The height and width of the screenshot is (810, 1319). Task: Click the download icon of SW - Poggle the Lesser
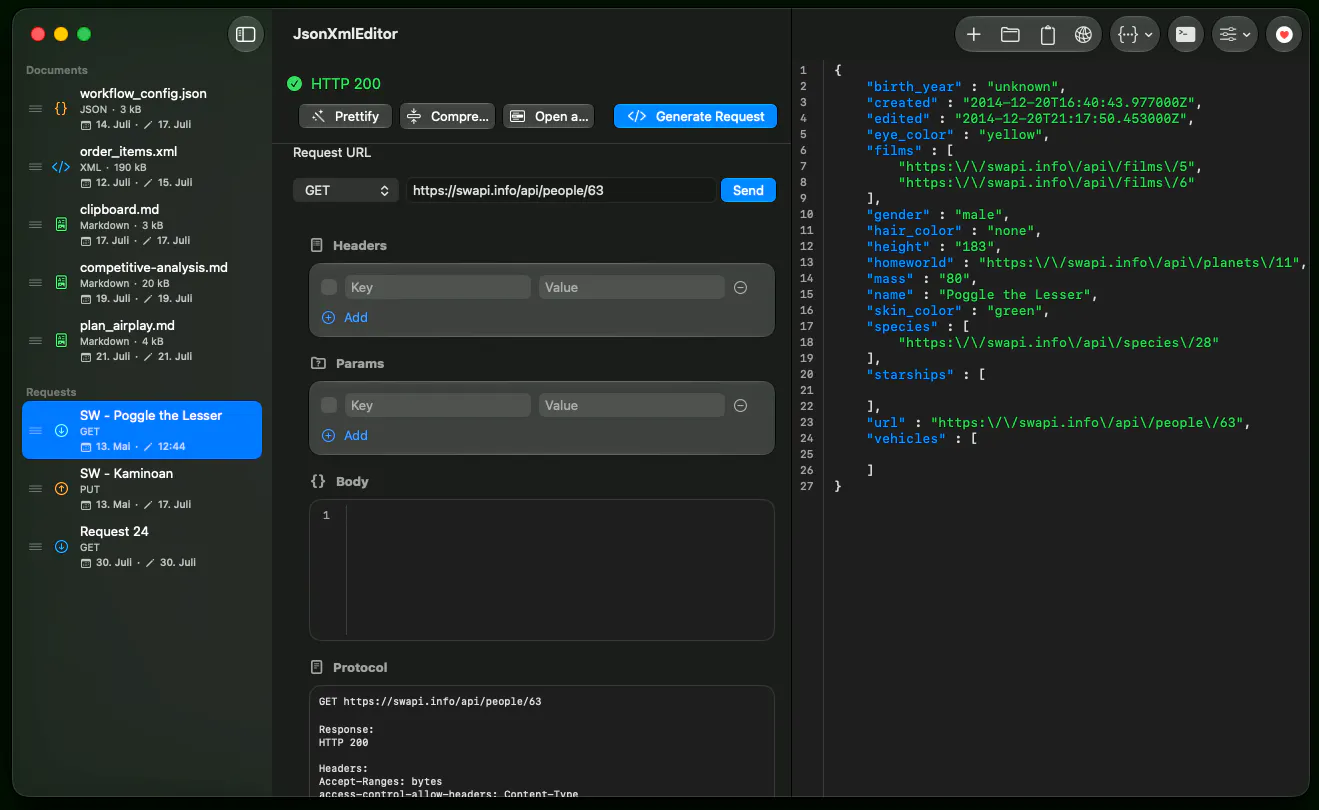pyautogui.click(x=61, y=431)
